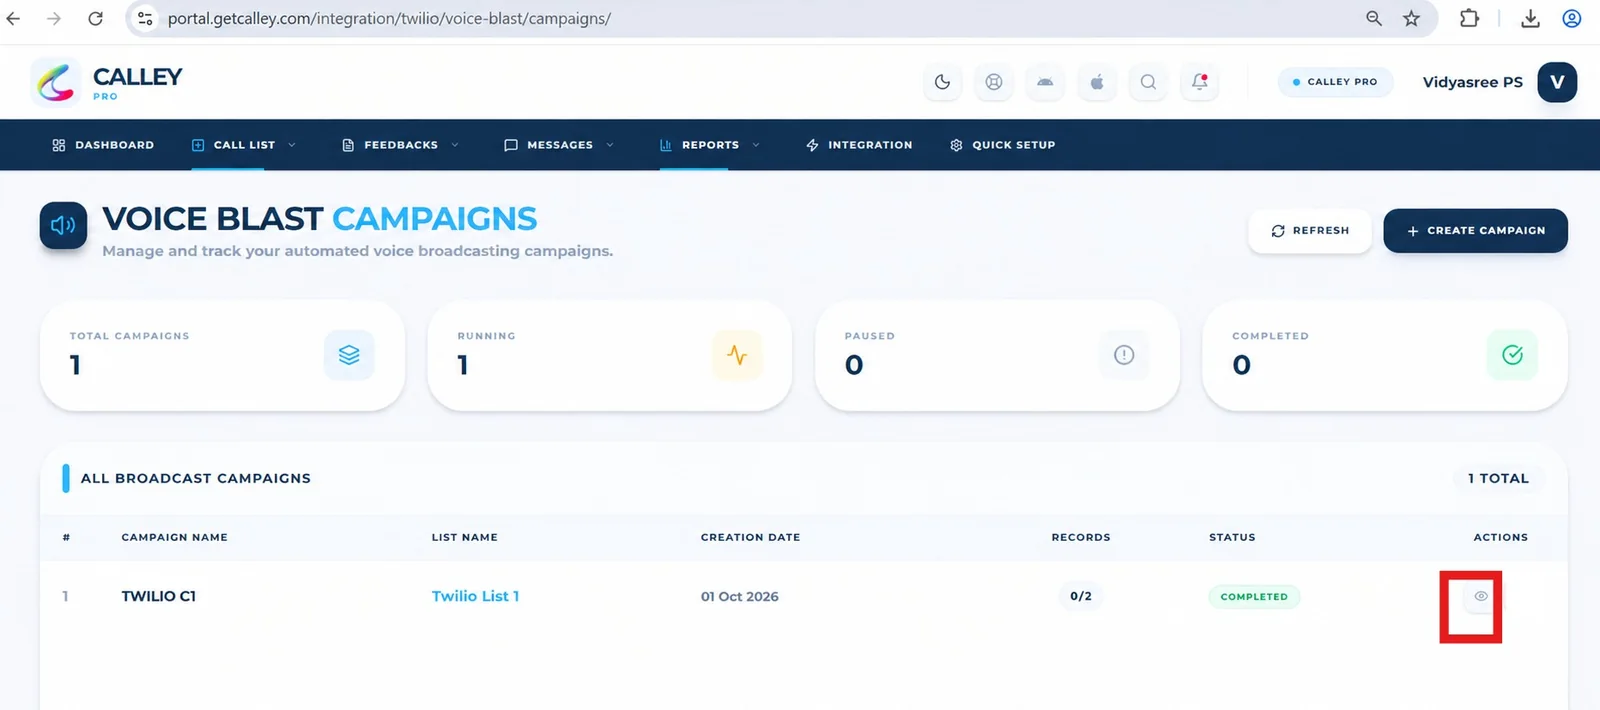Open the help lifebuoy icon
Screen dimensions: 1600x710
click(994, 82)
